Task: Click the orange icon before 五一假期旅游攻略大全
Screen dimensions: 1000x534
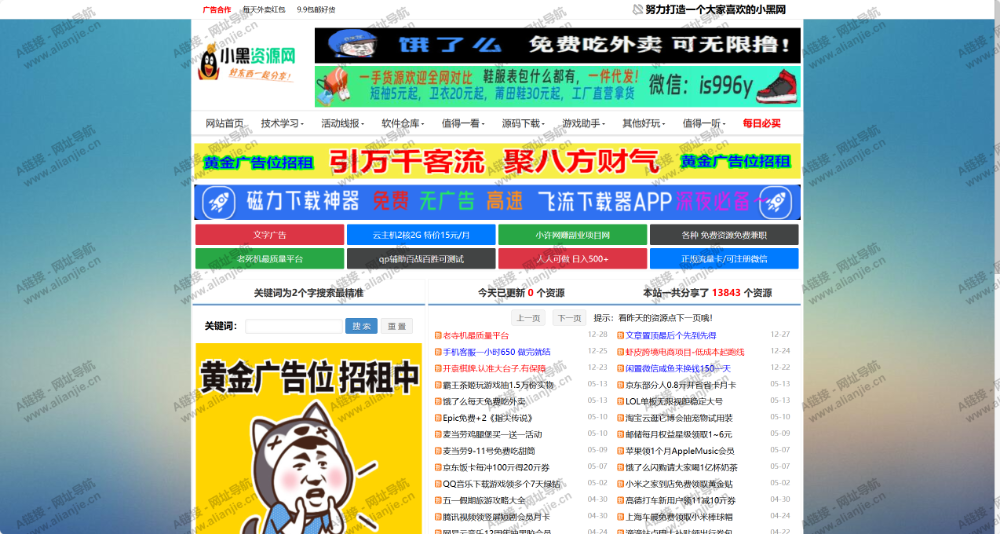Action: pyautogui.click(x=438, y=500)
